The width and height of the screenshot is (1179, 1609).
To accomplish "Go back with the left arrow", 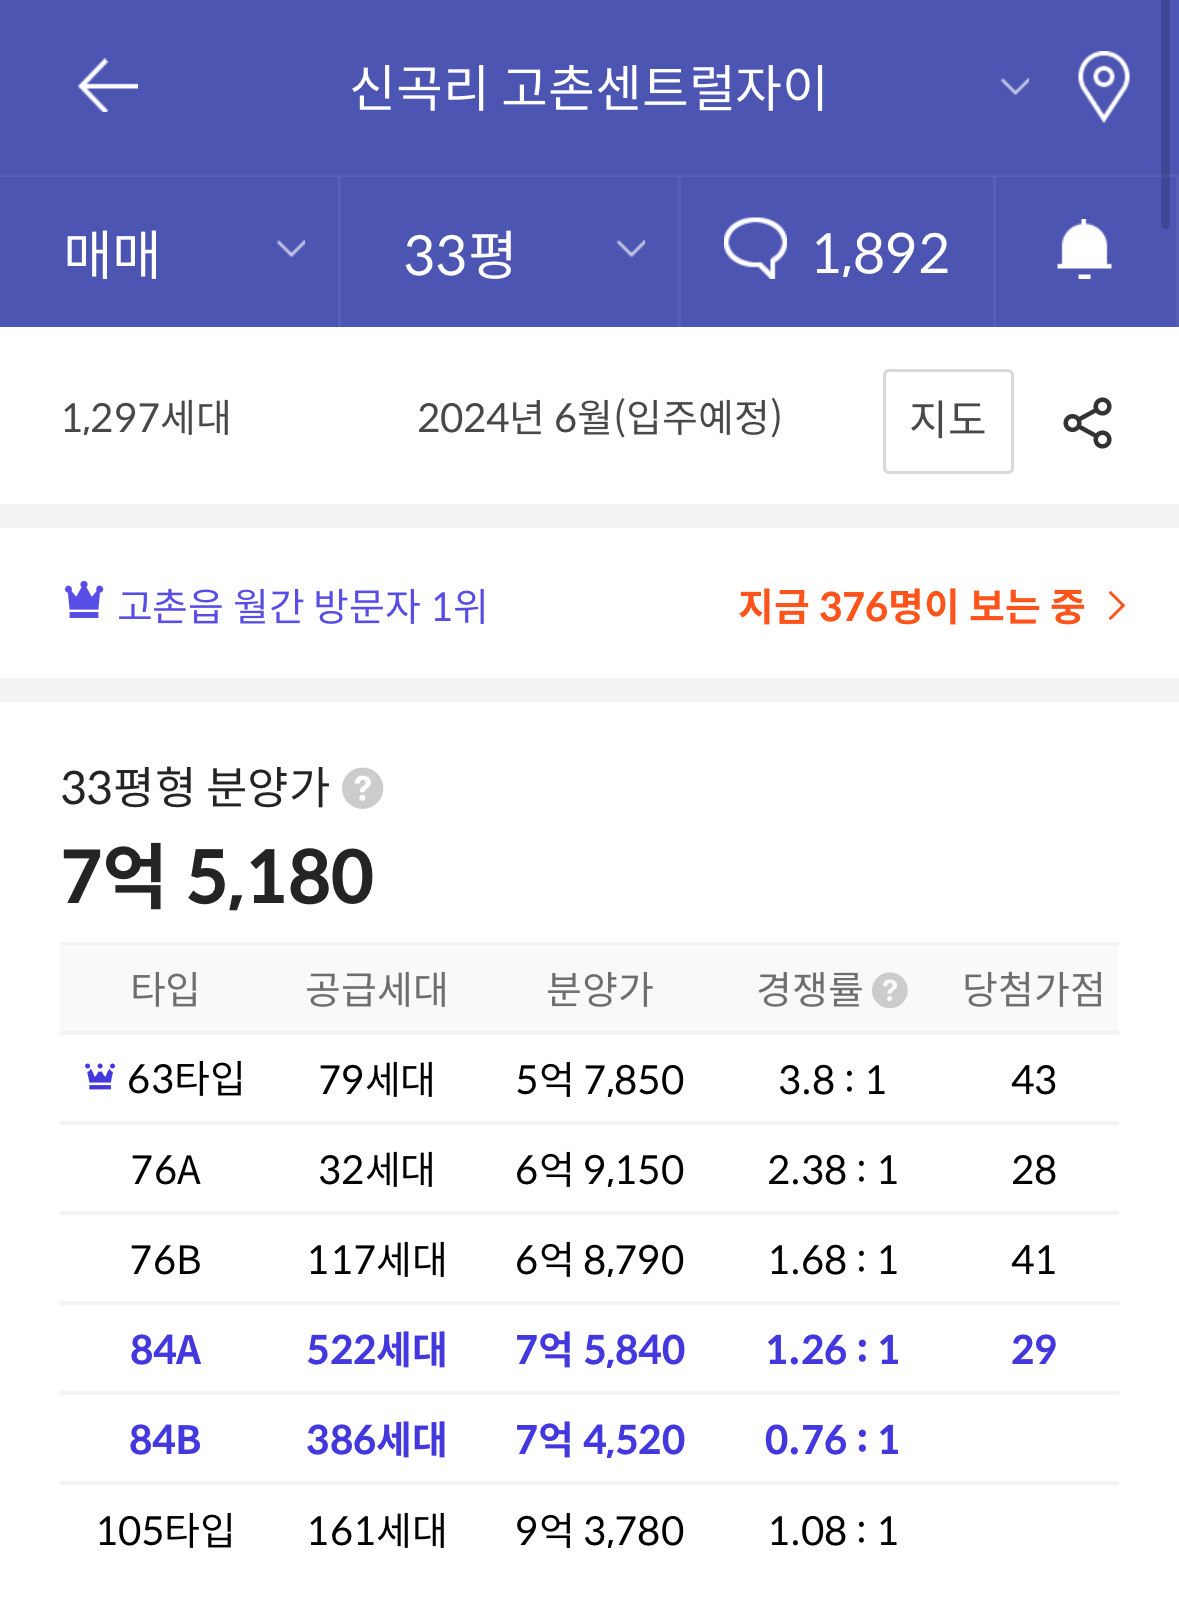I will click(108, 86).
